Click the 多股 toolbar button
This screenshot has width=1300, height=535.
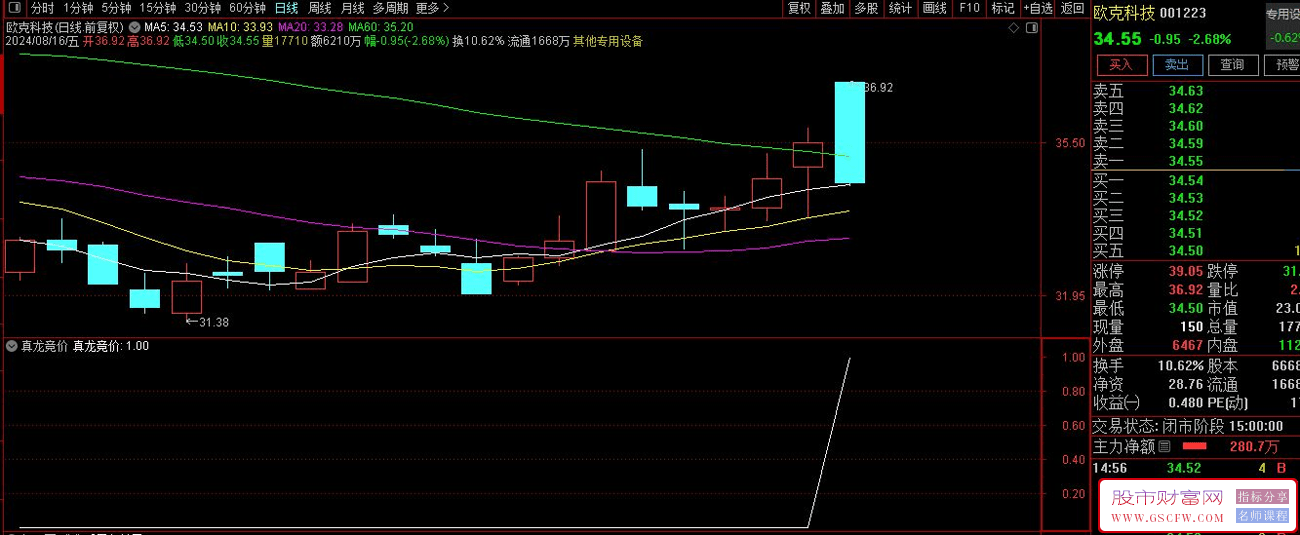(x=866, y=8)
